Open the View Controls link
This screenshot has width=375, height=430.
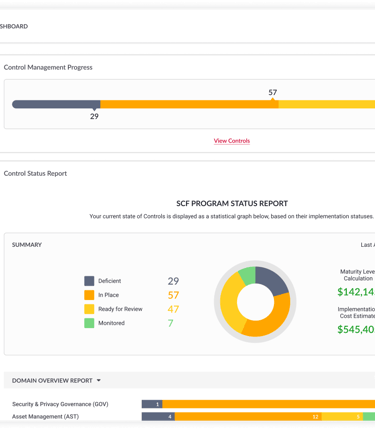click(232, 141)
